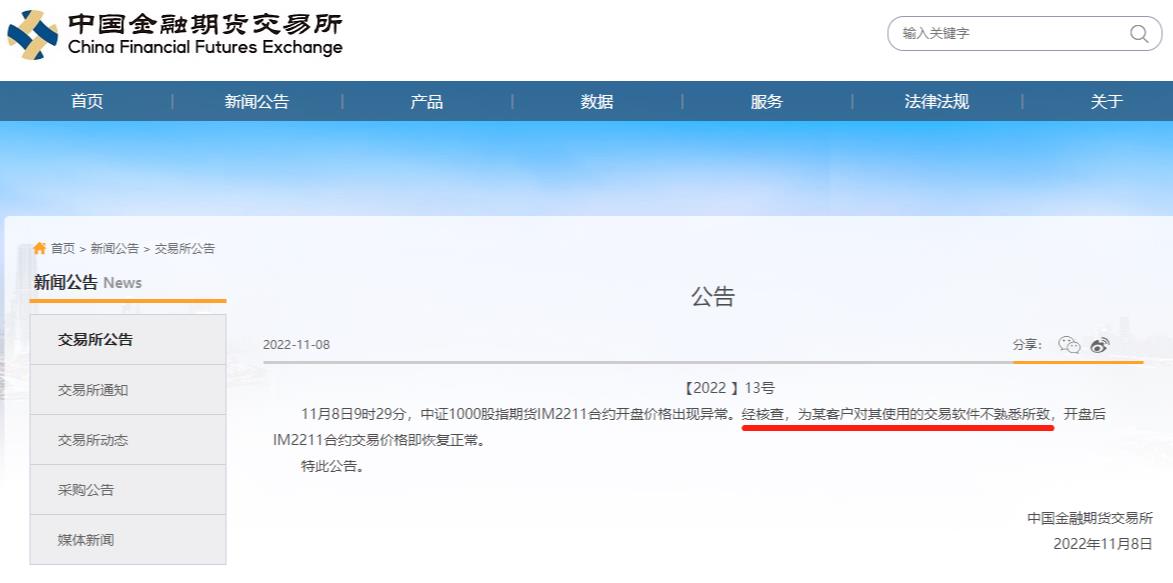The height and width of the screenshot is (583, 1173).
Task: View 采购公告 from the sidebar
Action: (x=86, y=490)
